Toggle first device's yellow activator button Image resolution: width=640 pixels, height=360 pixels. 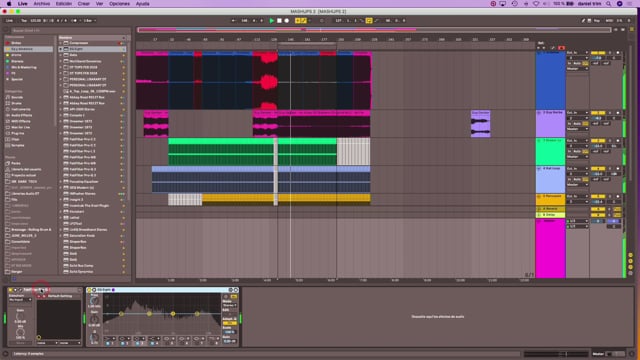(x=10, y=290)
